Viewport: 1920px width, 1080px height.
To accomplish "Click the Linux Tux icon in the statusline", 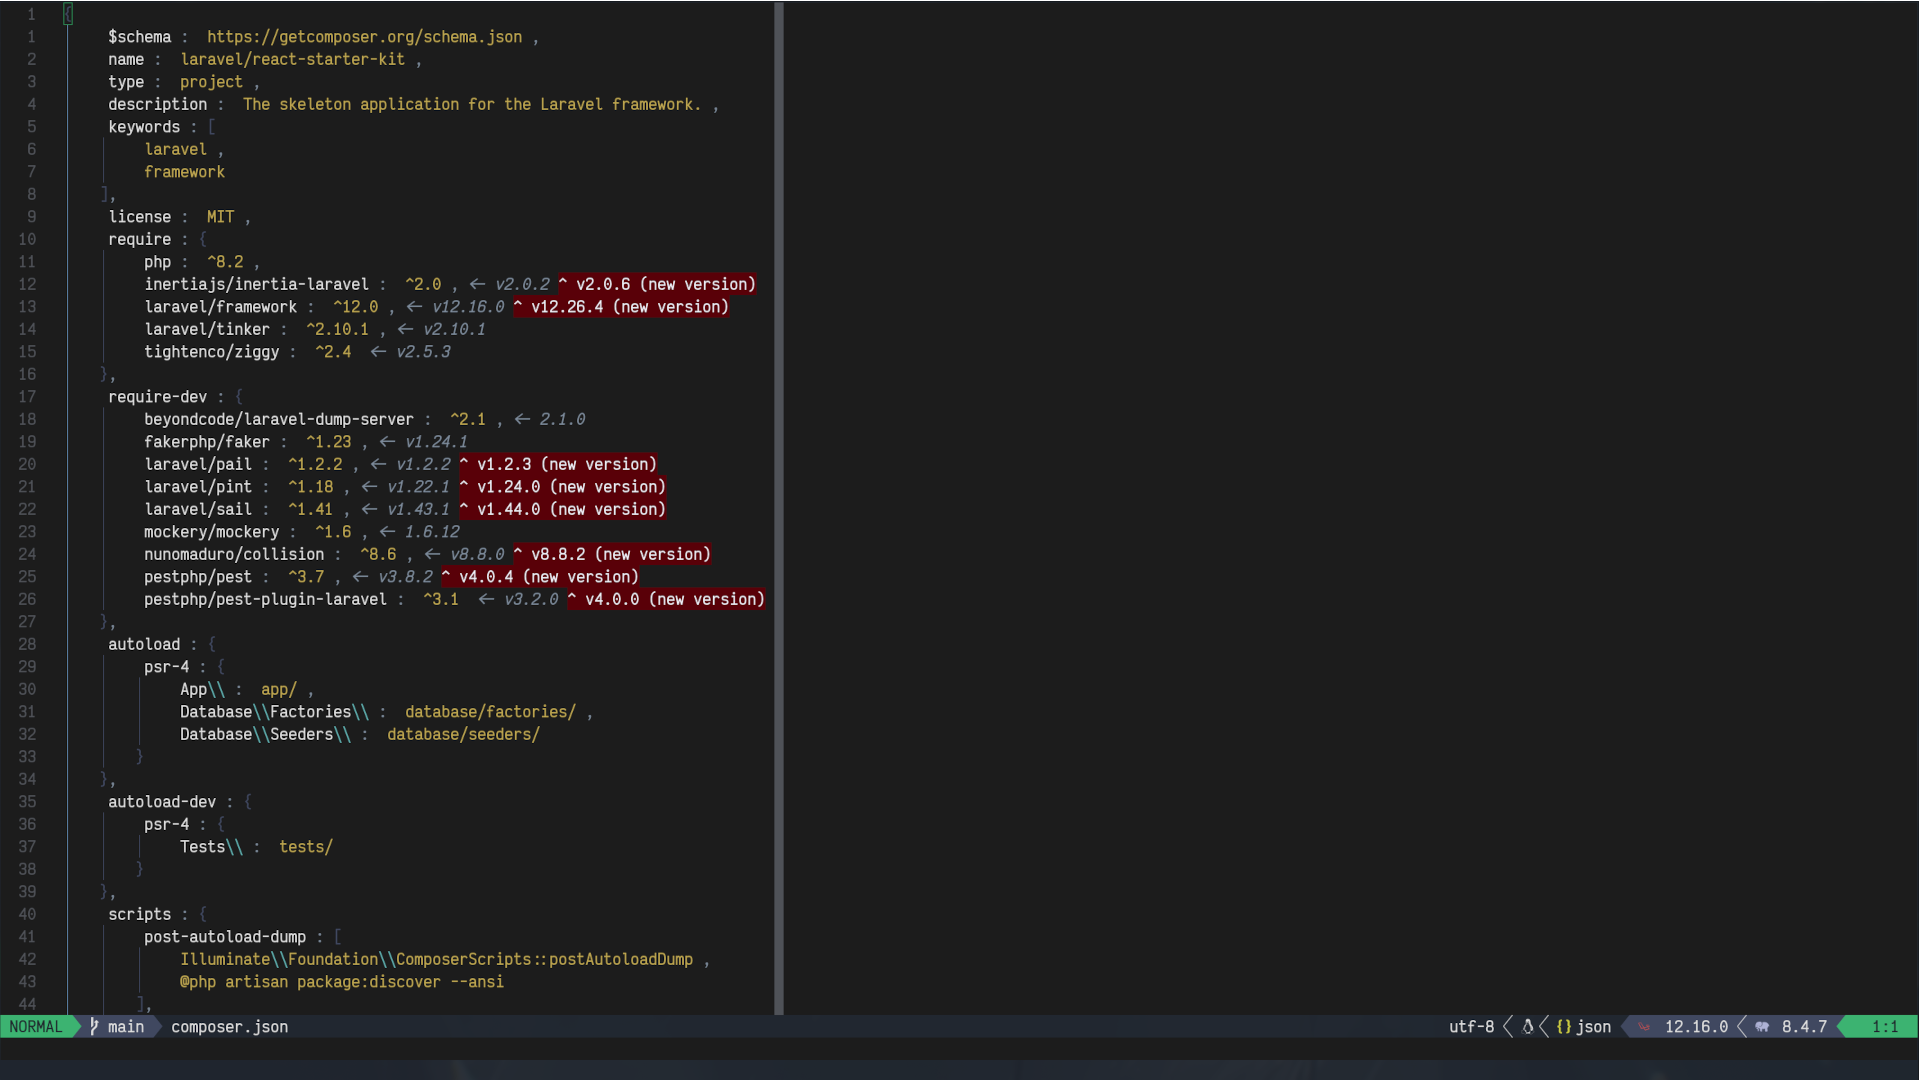I will click(x=1527, y=1027).
